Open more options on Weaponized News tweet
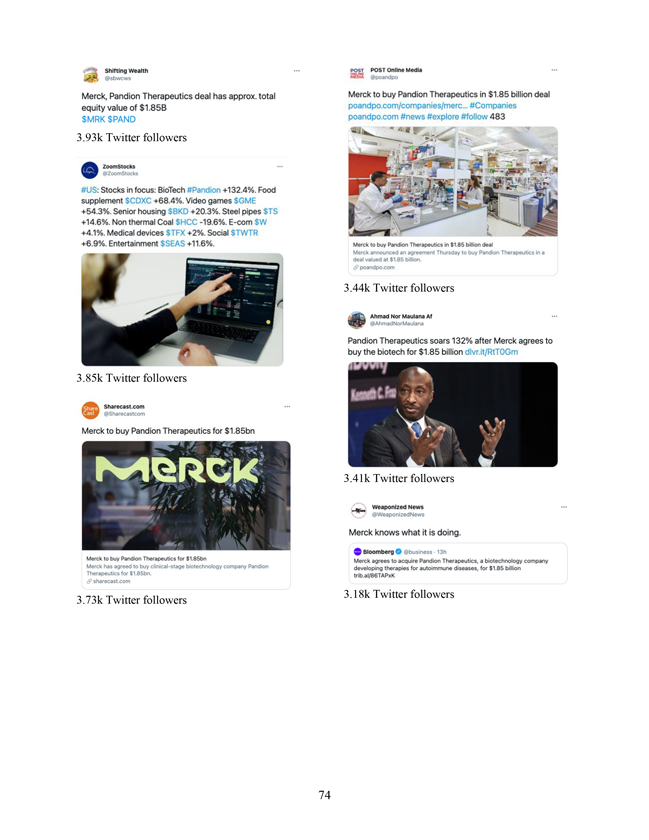 [x=564, y=507]
